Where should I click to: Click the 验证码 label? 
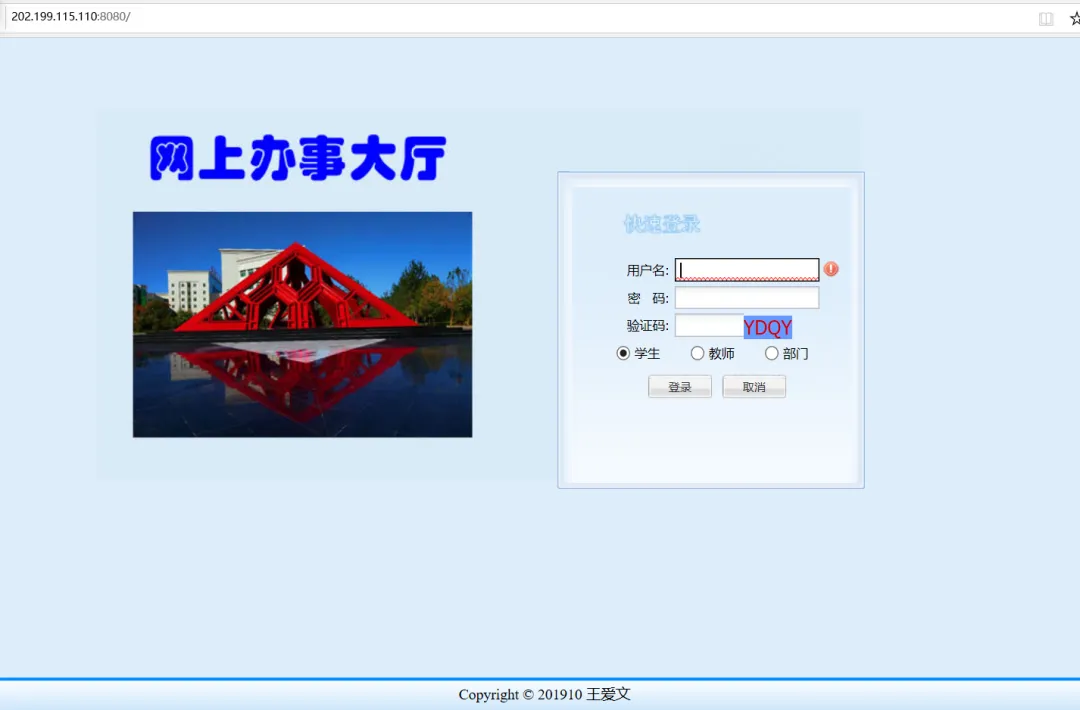[647, 326]
